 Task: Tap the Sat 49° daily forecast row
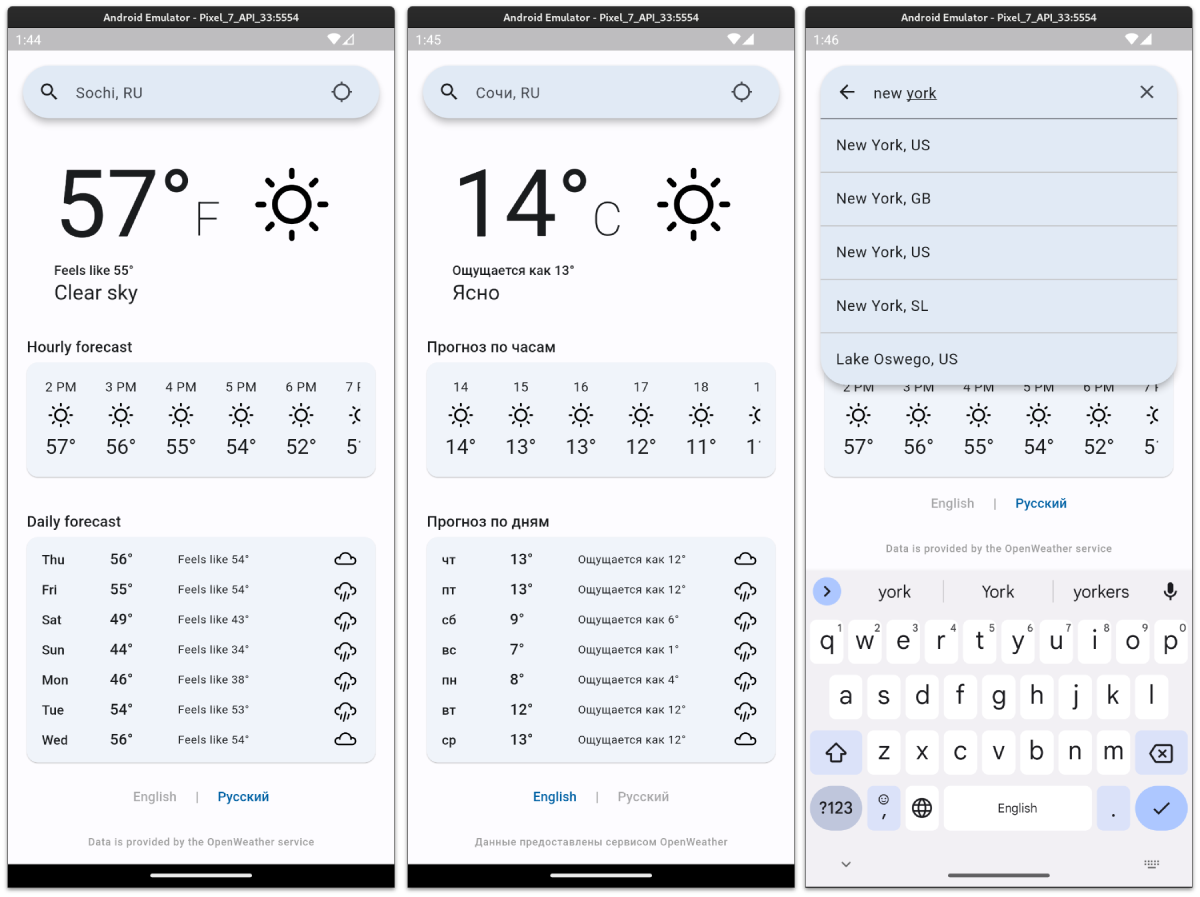click(x=201, y=620)
